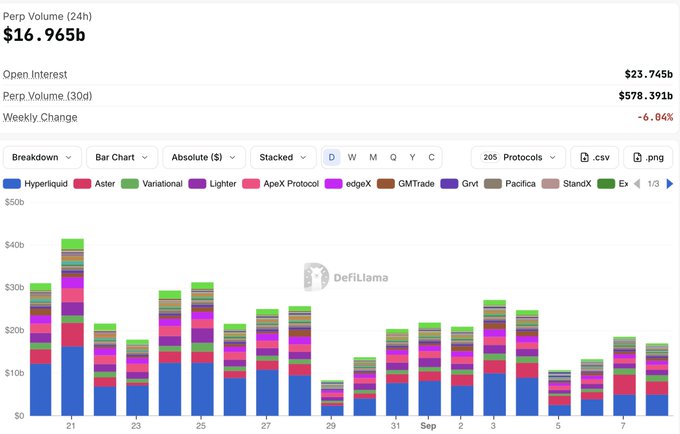Viewport: 680px width, 434px height.
Task: Toggle StandX series in legend
Action: pyautogui.click(x=567, y=184)
